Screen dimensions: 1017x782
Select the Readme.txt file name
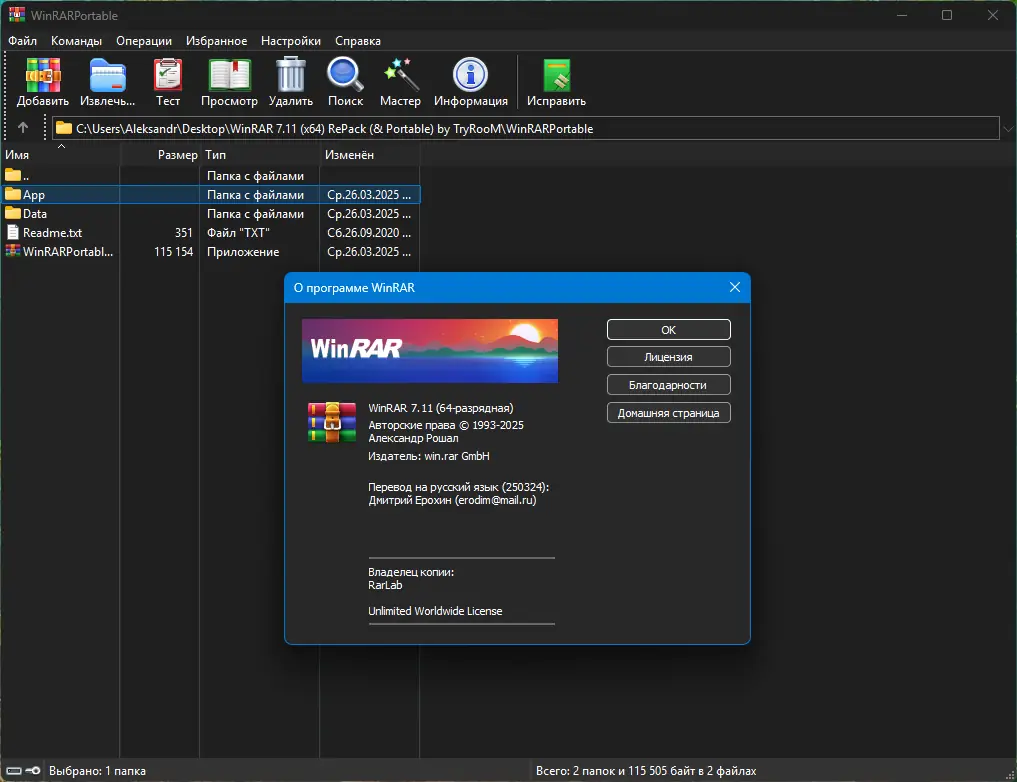(x=53, y=233)
